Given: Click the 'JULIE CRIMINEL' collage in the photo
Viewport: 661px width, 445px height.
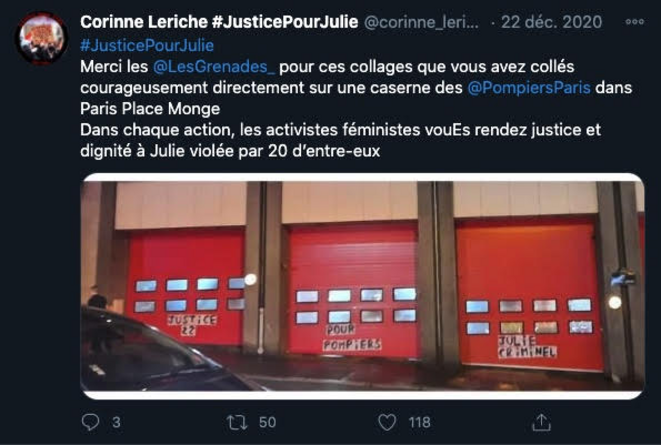Looking at the screenshot, I should [x=527, y=347].
